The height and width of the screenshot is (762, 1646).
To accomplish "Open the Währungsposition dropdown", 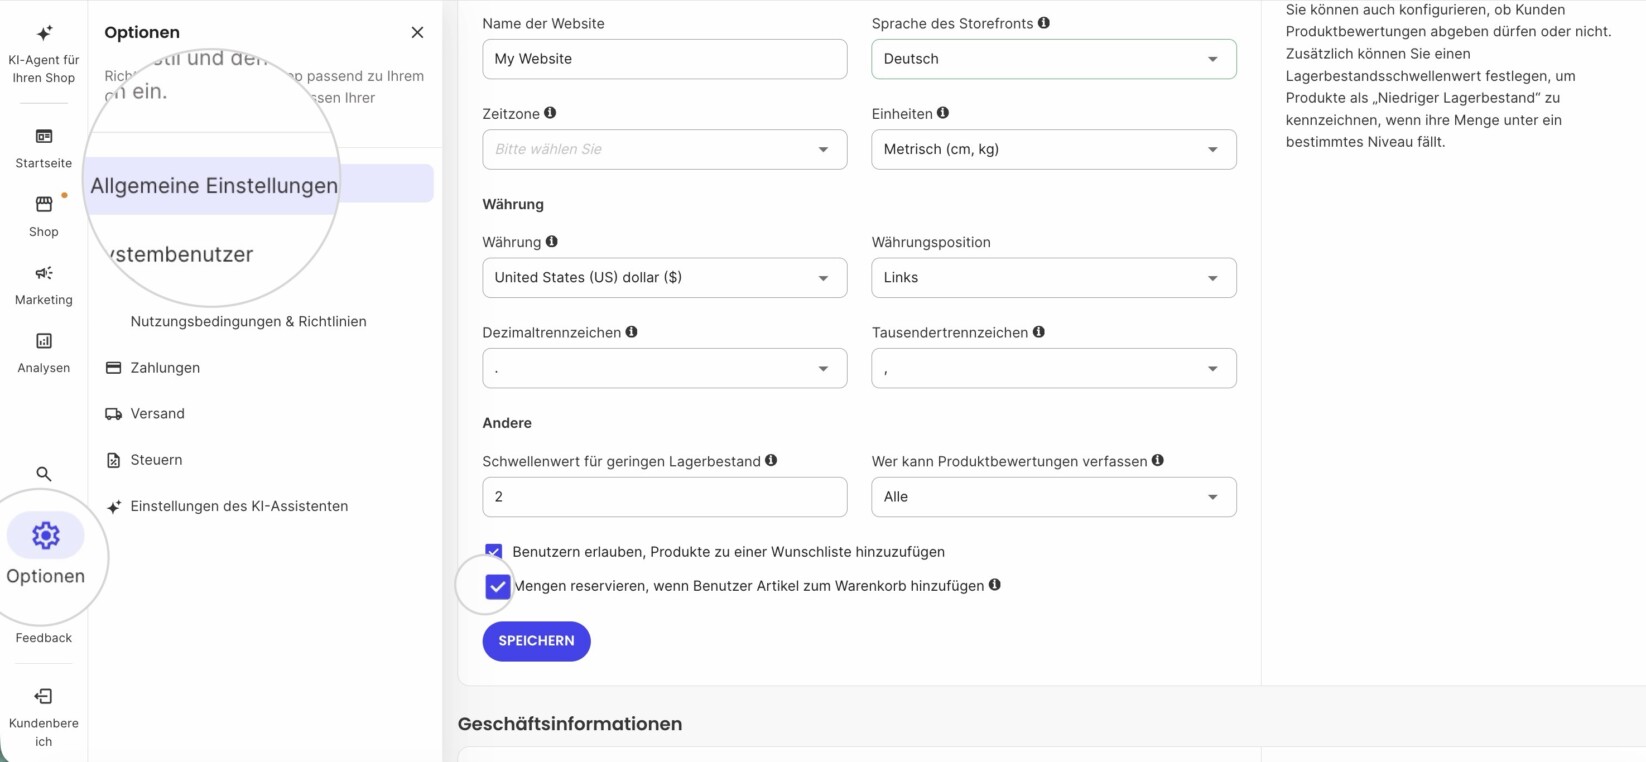I will click(1054, 278).
